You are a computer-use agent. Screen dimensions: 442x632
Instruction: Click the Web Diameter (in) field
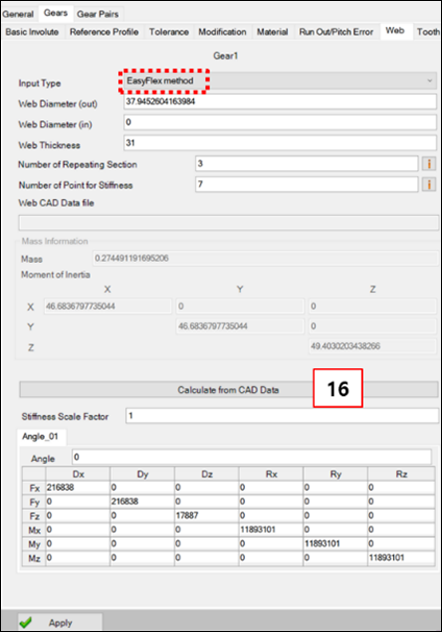280,122
